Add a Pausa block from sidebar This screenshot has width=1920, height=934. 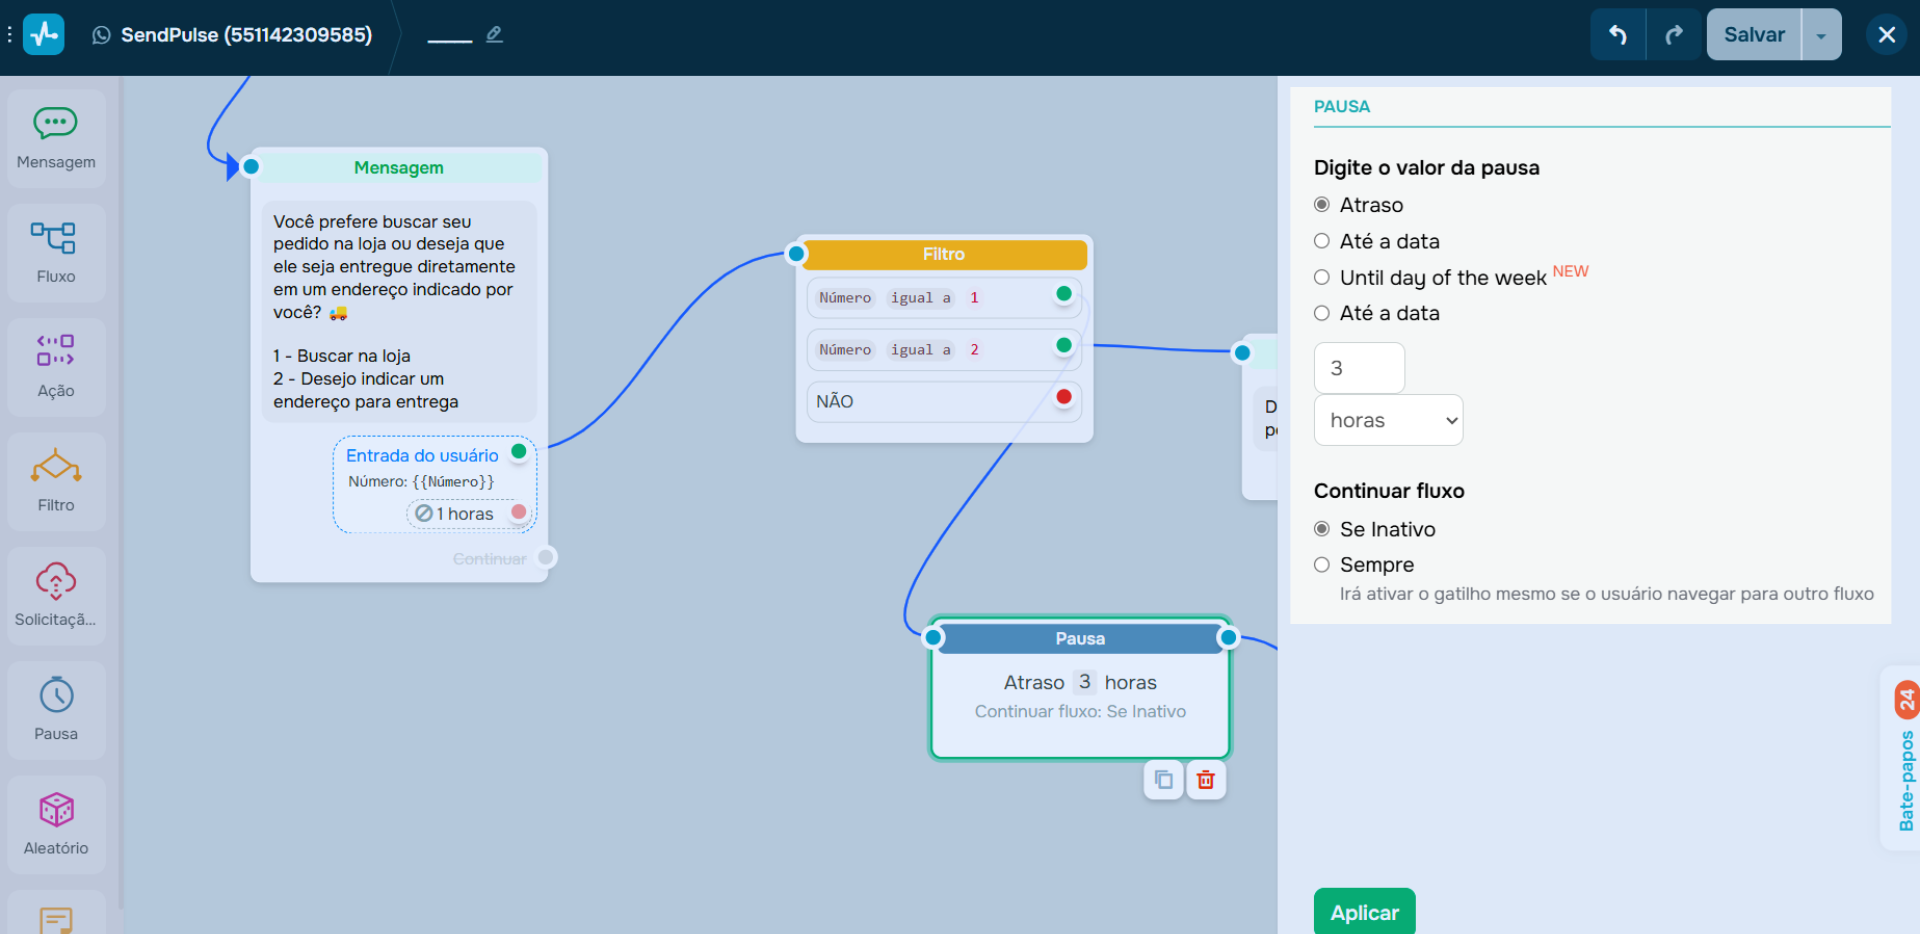click(x=56, y=710)
